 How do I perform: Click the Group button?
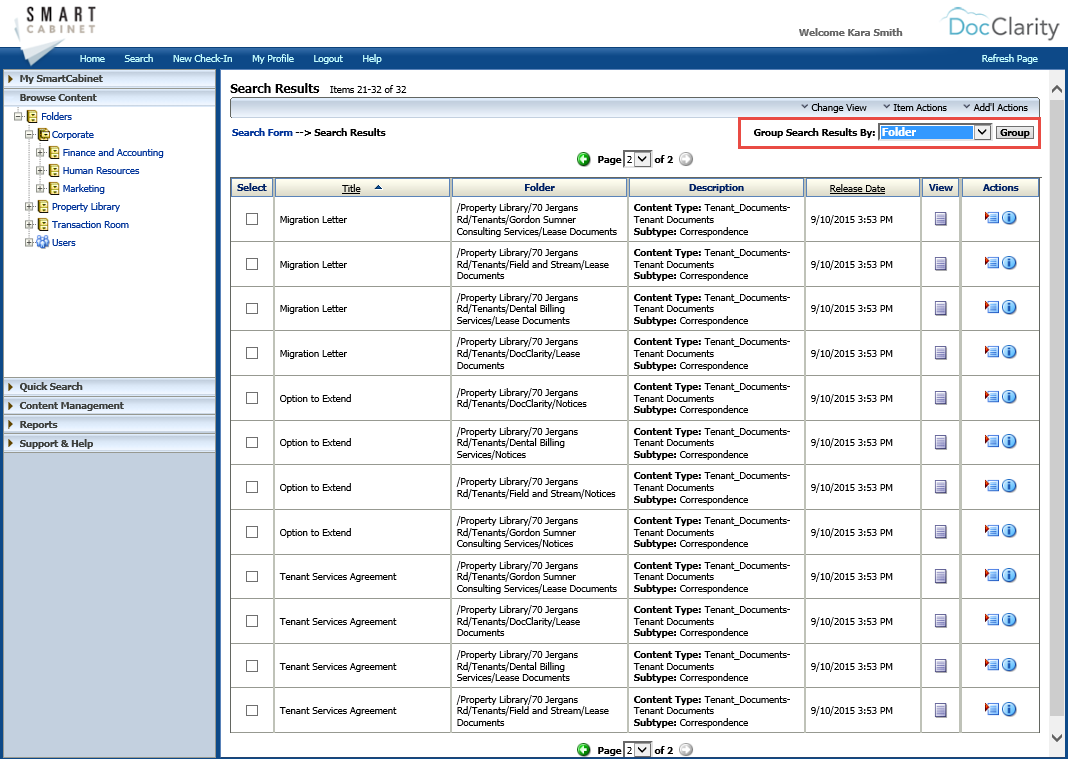point(1015,131)
